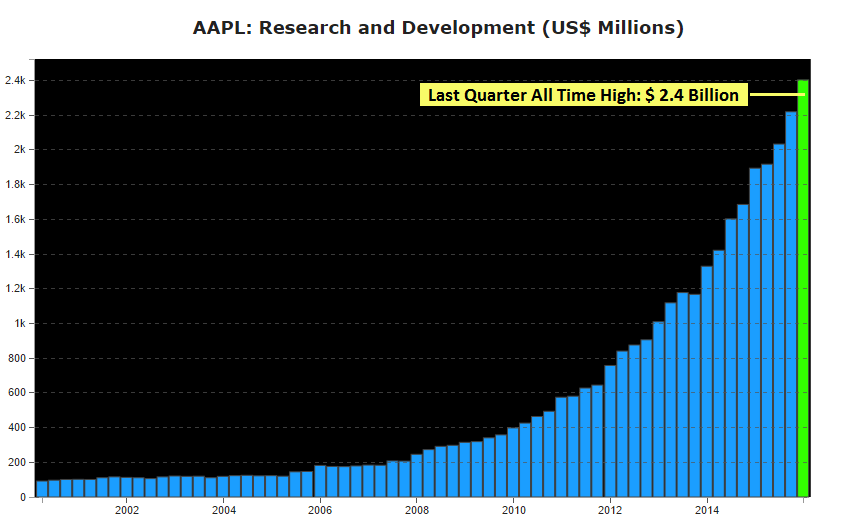Select the blue bar reaching 2.2k
Image resolution: width=842 pixels, height=526 pixels.
click(x=791, y=304)
